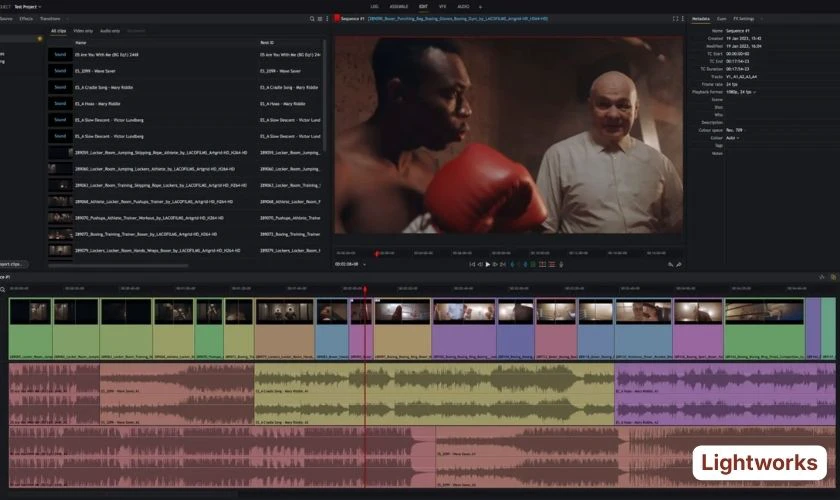This screenshot has height=500, width=840.
Task: Open the Cues tab in right panel
Action: point(722,19)
